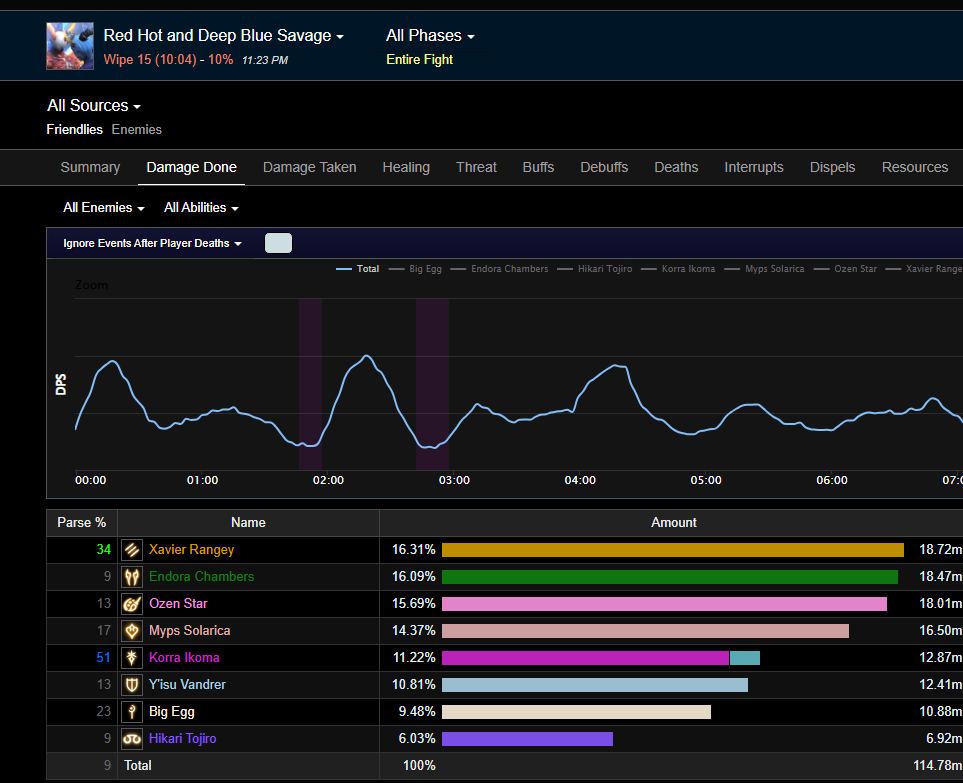Click Myps Solarica's job icon
This screenshot has height=783, width=963.
pos(132,631)
